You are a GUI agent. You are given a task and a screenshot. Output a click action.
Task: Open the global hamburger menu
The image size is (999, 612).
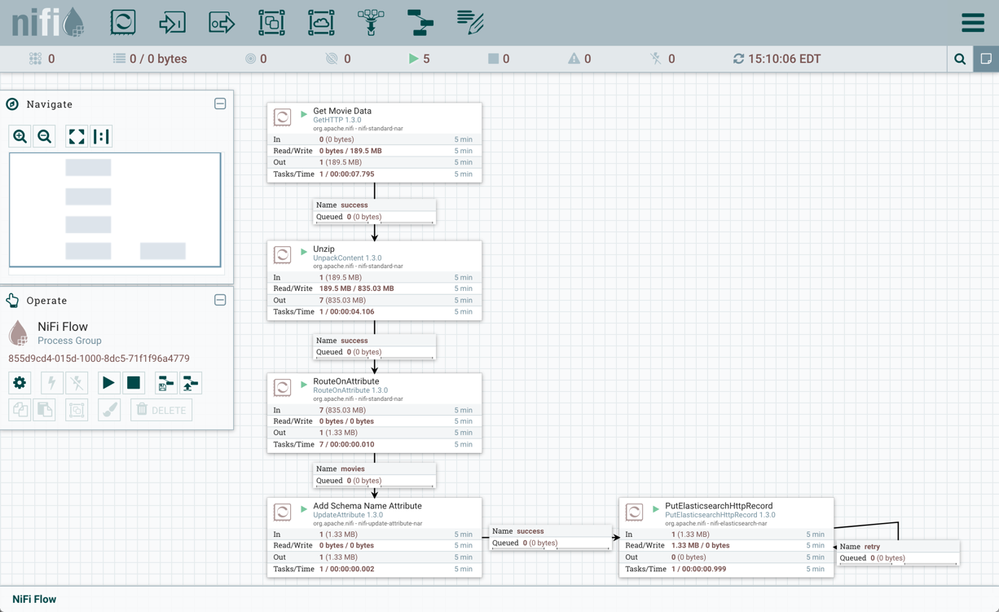coord(972,22)
